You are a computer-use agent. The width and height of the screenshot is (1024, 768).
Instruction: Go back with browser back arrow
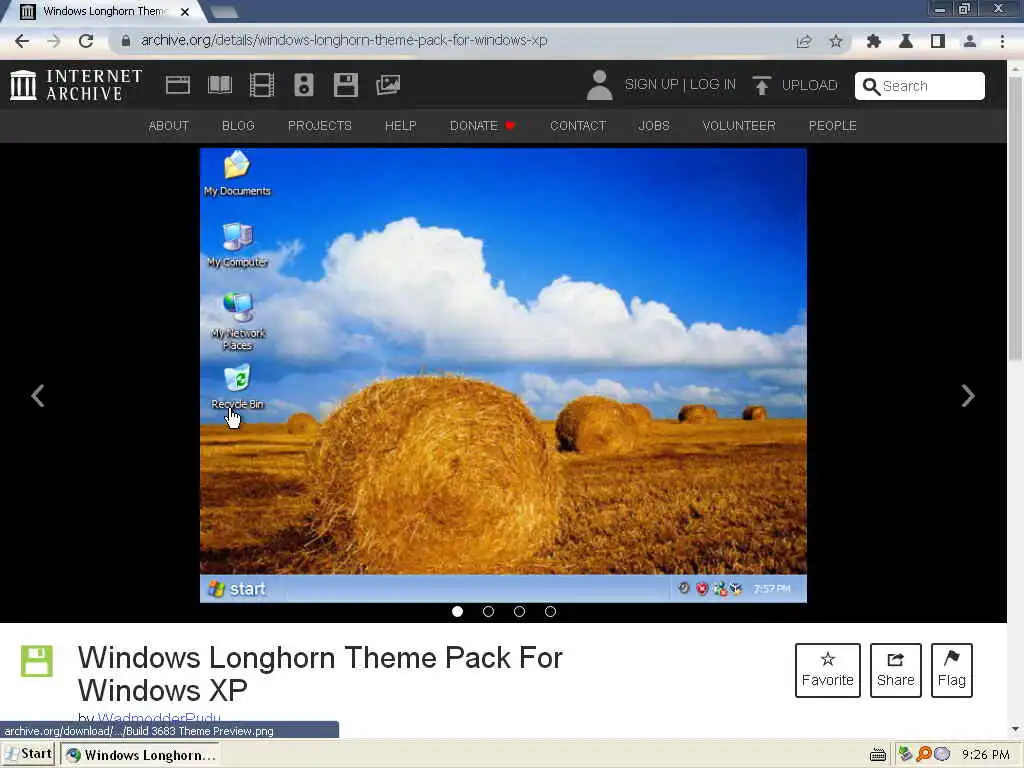(x=22, y=41)
